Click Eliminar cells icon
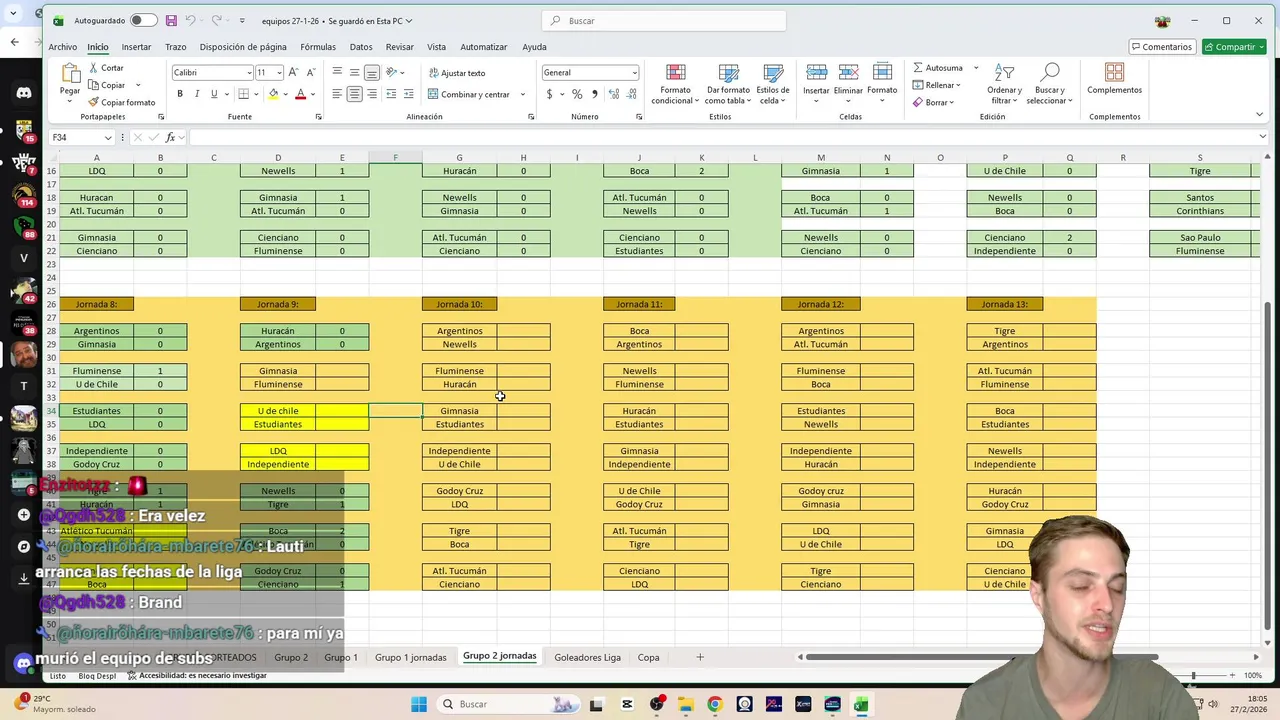 pyautogui.click(x=848, y=72)
